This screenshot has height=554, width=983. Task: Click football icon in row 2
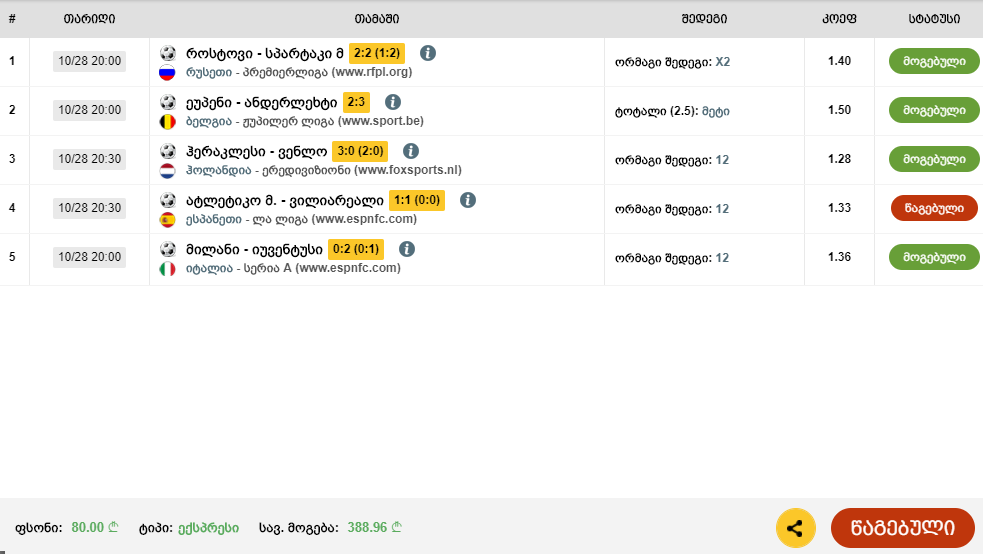[167, 102]
